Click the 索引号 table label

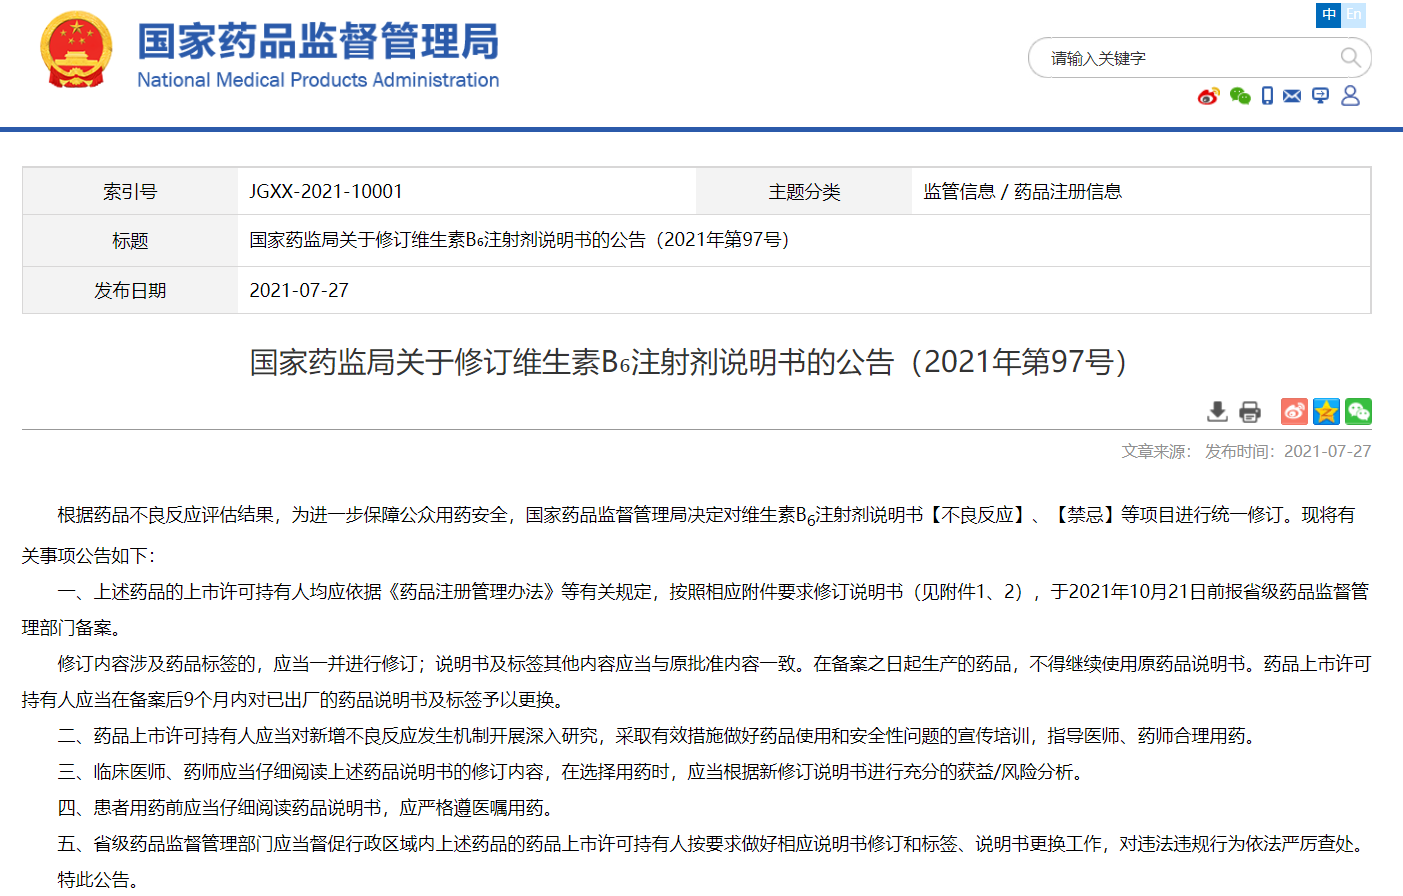coord(130,191)
